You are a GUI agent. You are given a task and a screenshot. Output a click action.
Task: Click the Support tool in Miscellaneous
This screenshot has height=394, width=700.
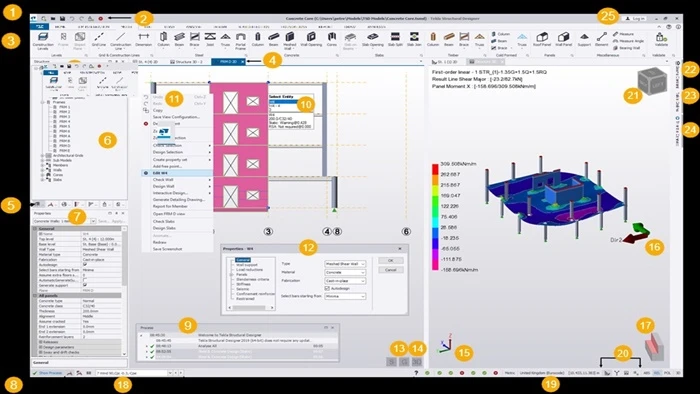[584, 39]
